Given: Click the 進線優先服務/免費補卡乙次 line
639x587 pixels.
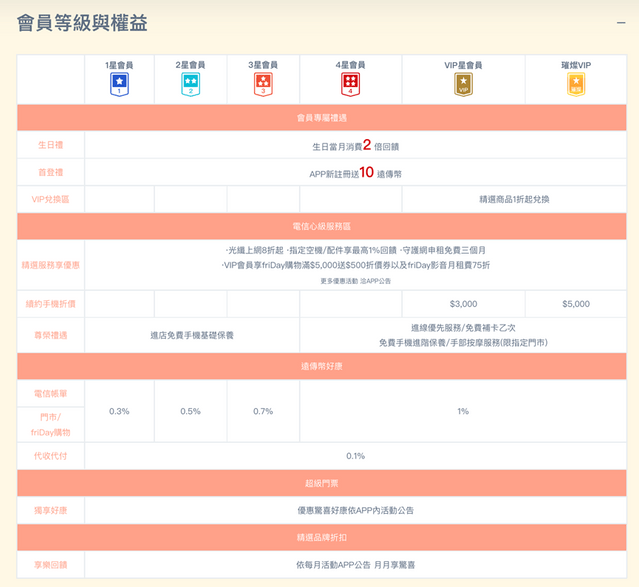Looking at the screenshot, I should (463, 328).
